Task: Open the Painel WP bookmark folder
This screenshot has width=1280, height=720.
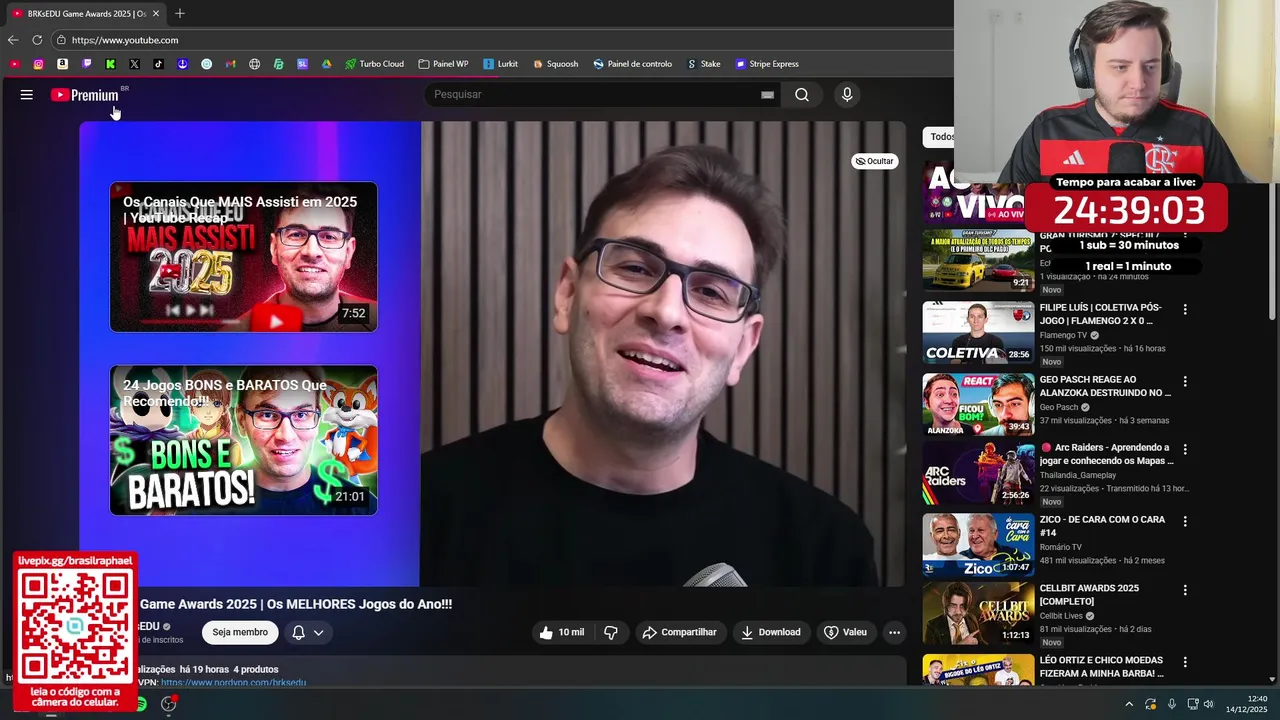Action: (443, 64)
